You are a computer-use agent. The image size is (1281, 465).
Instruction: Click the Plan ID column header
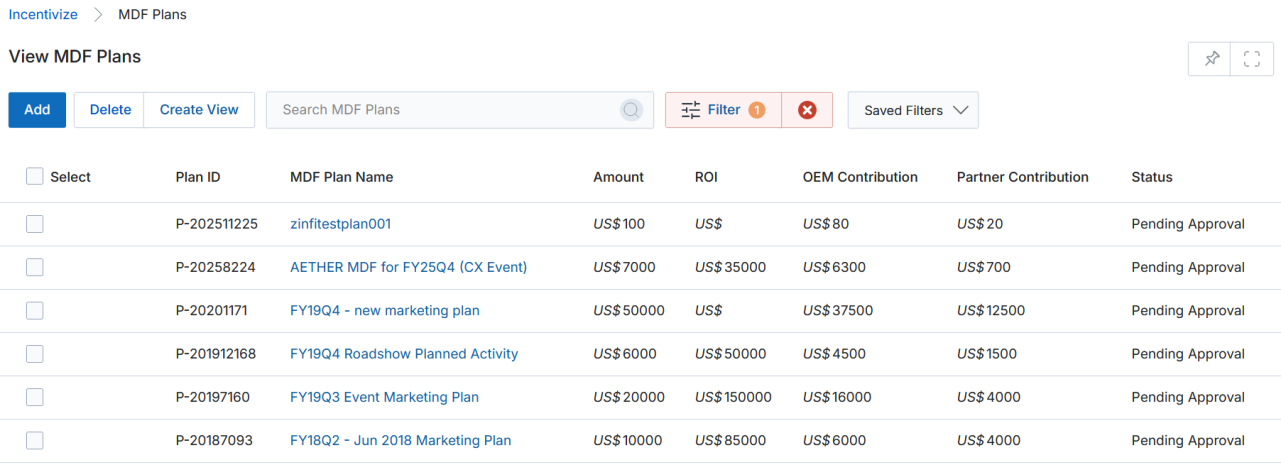click(x=198, y=177)
